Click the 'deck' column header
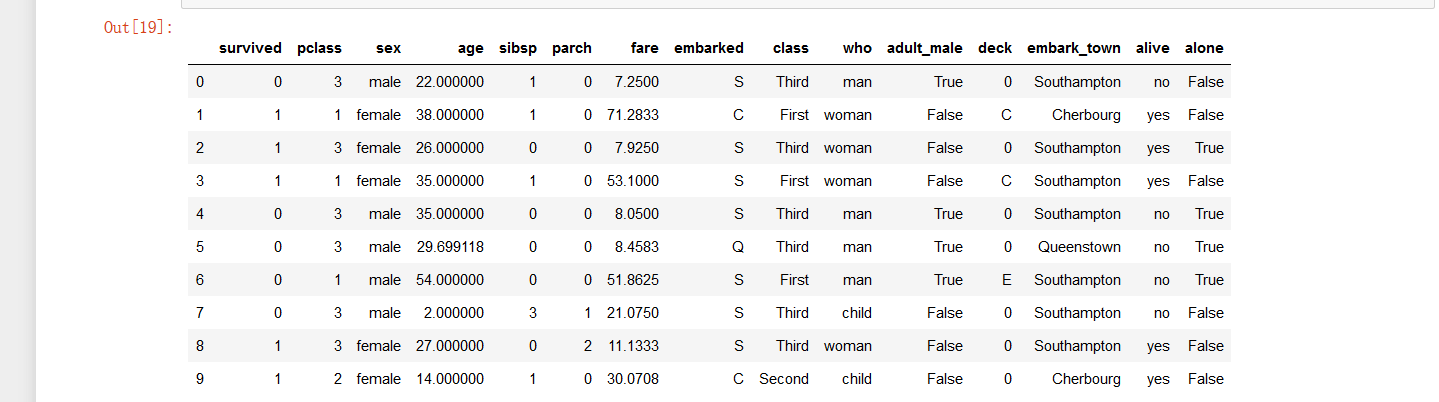Viewport: 1439px width, 402px height. tap(995, 48)
